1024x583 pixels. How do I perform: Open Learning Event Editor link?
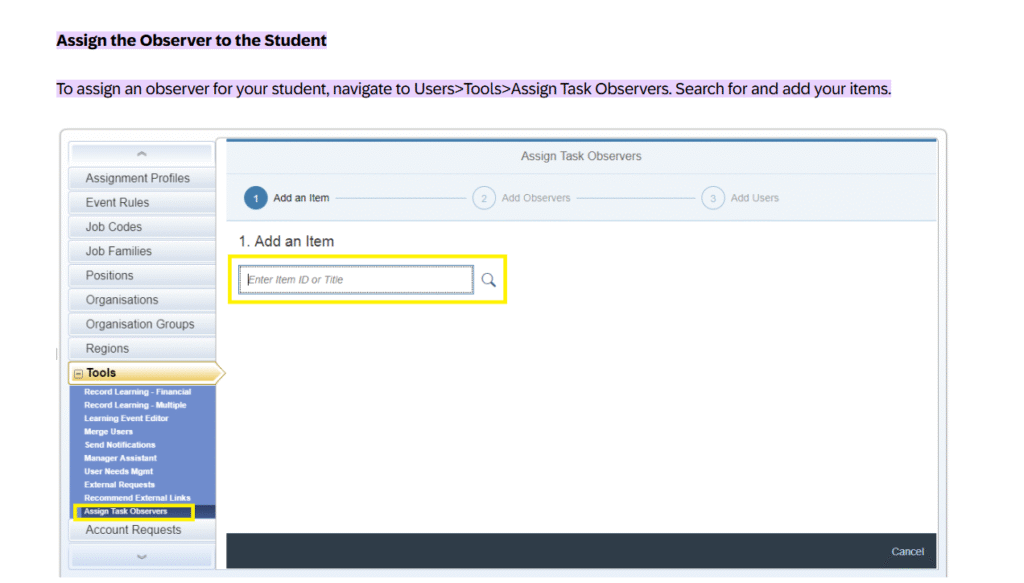click(x=127, y=418)
